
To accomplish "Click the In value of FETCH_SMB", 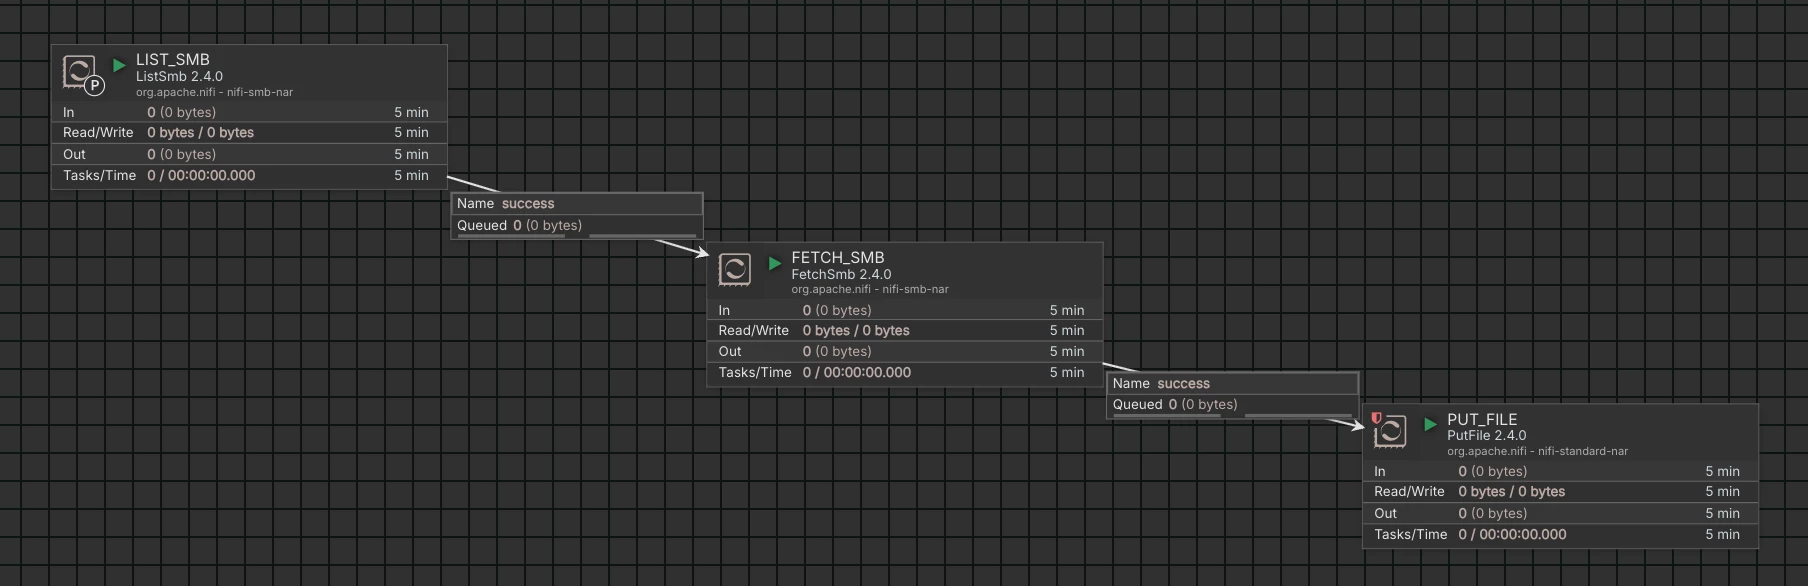I will [837, 310].
